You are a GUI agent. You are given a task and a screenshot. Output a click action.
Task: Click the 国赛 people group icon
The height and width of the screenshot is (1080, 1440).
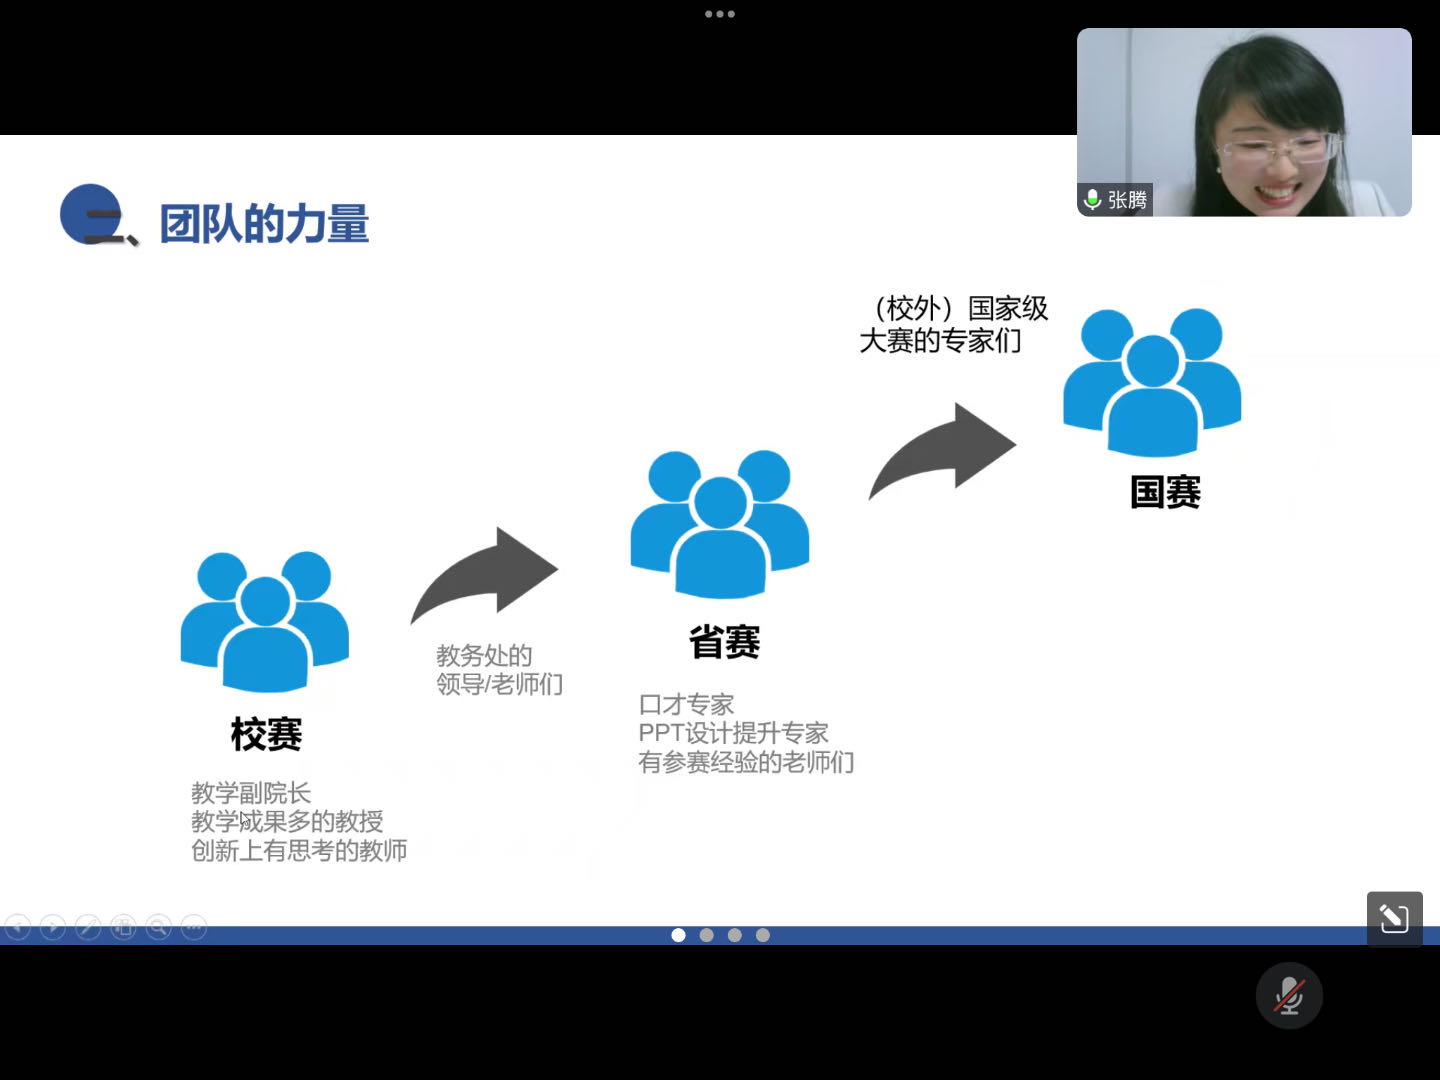pos(1152,382)
